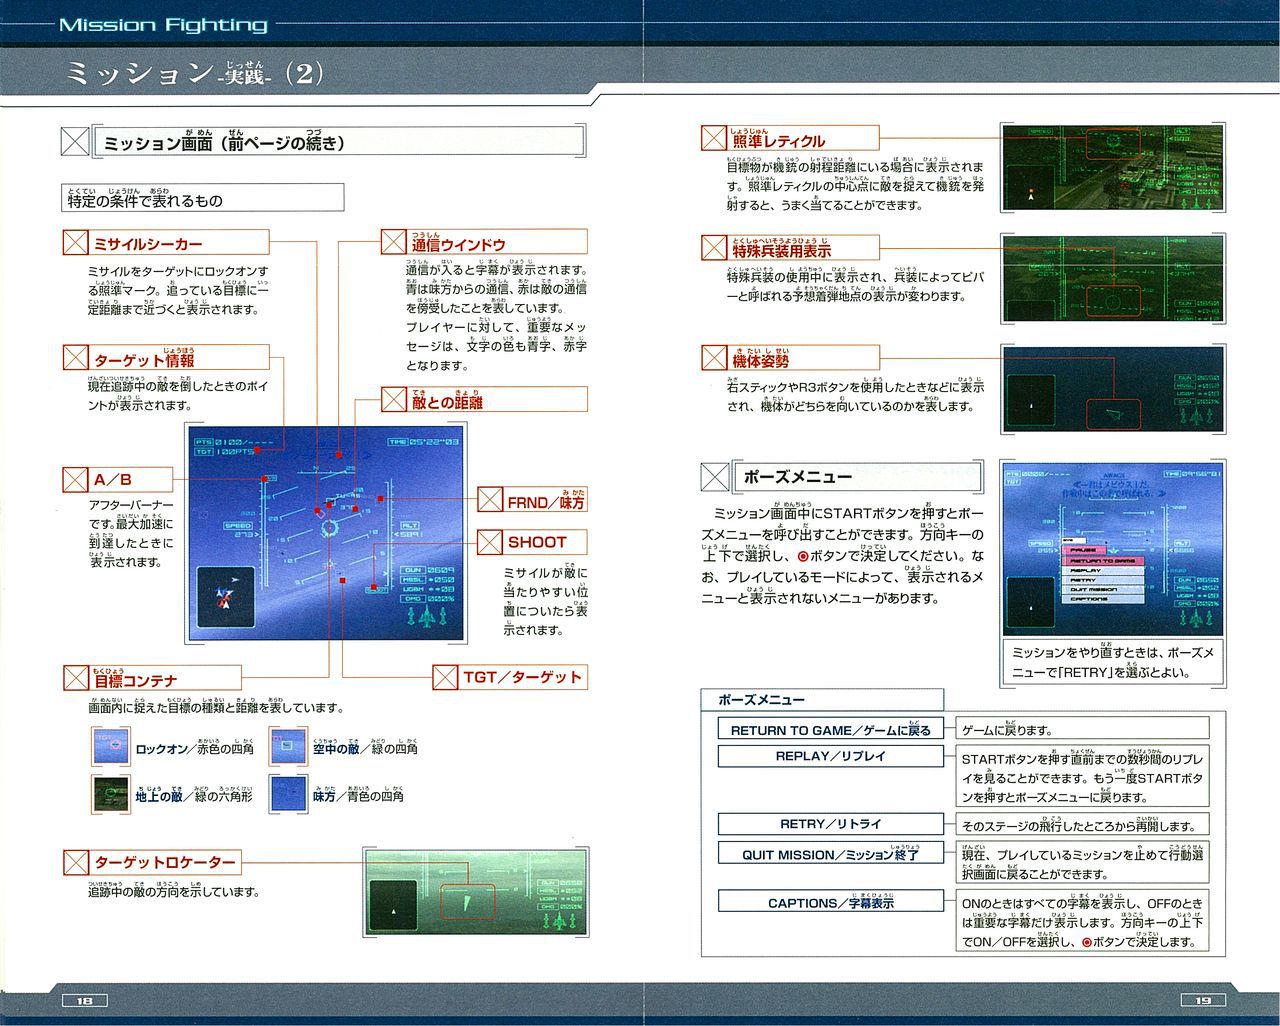Click the radar minimap in main HUD screenshot

[225, 597]
